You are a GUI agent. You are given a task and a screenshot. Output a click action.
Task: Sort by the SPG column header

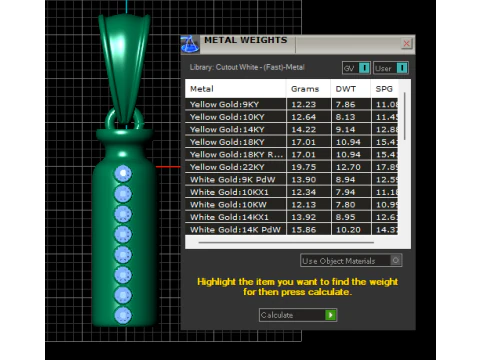[x=384, y=89]
